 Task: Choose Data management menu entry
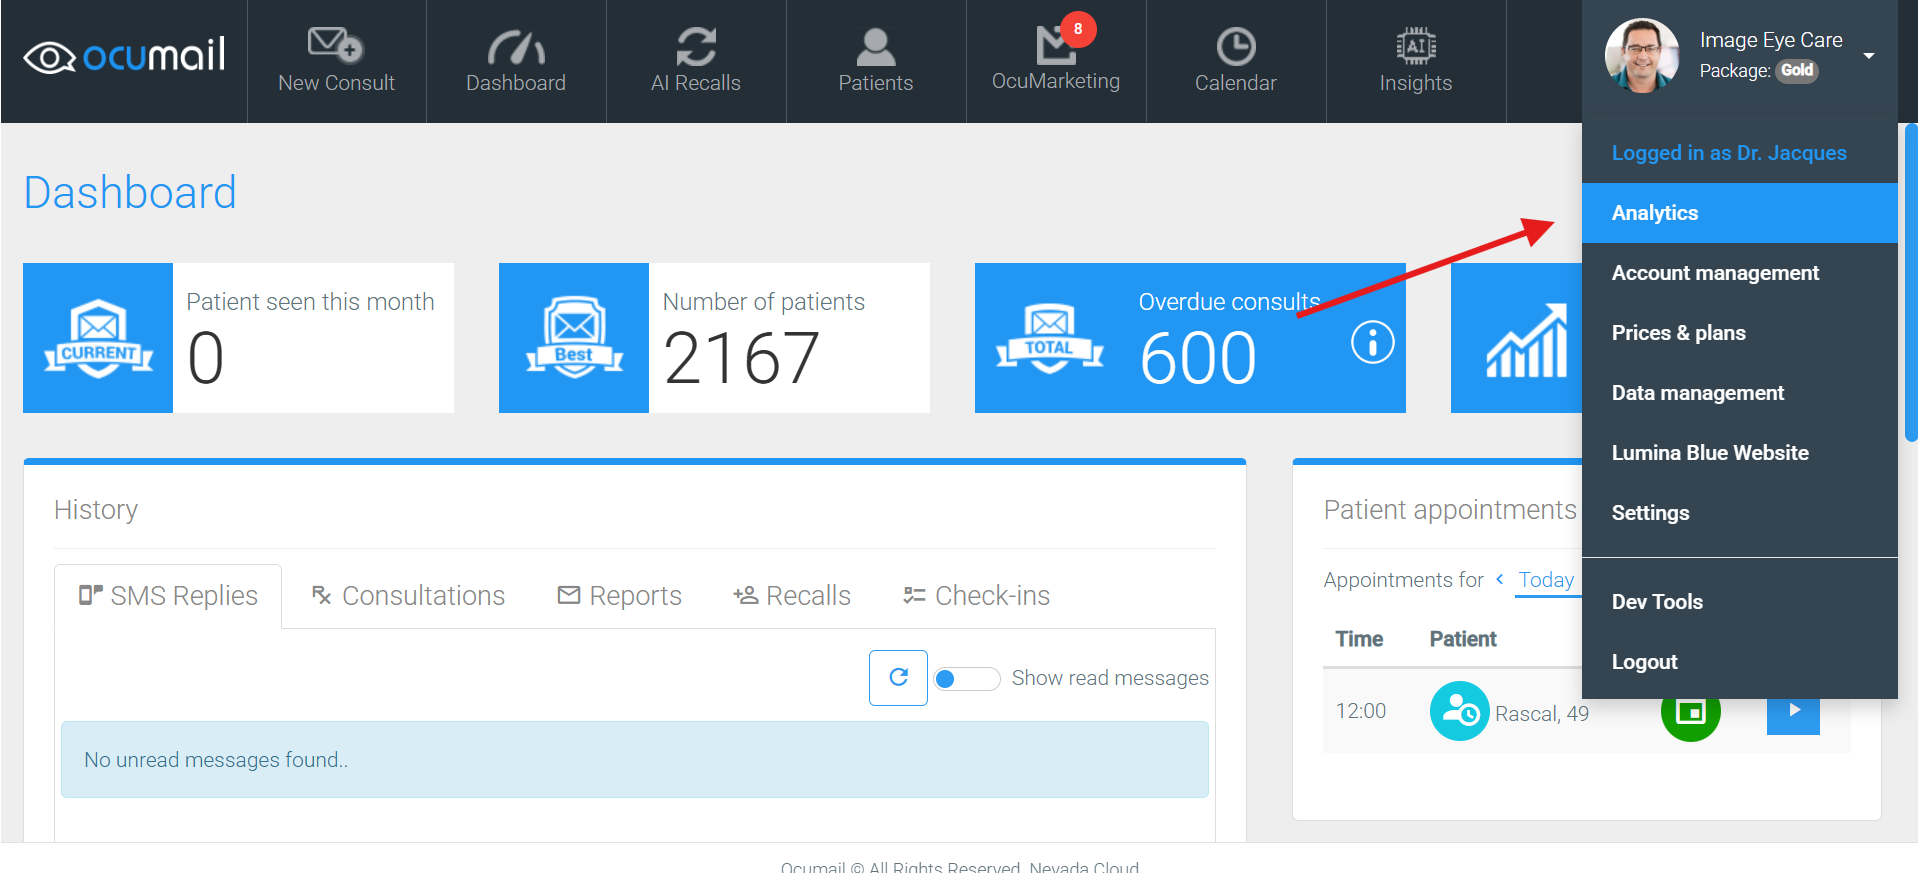(1740, 393)
